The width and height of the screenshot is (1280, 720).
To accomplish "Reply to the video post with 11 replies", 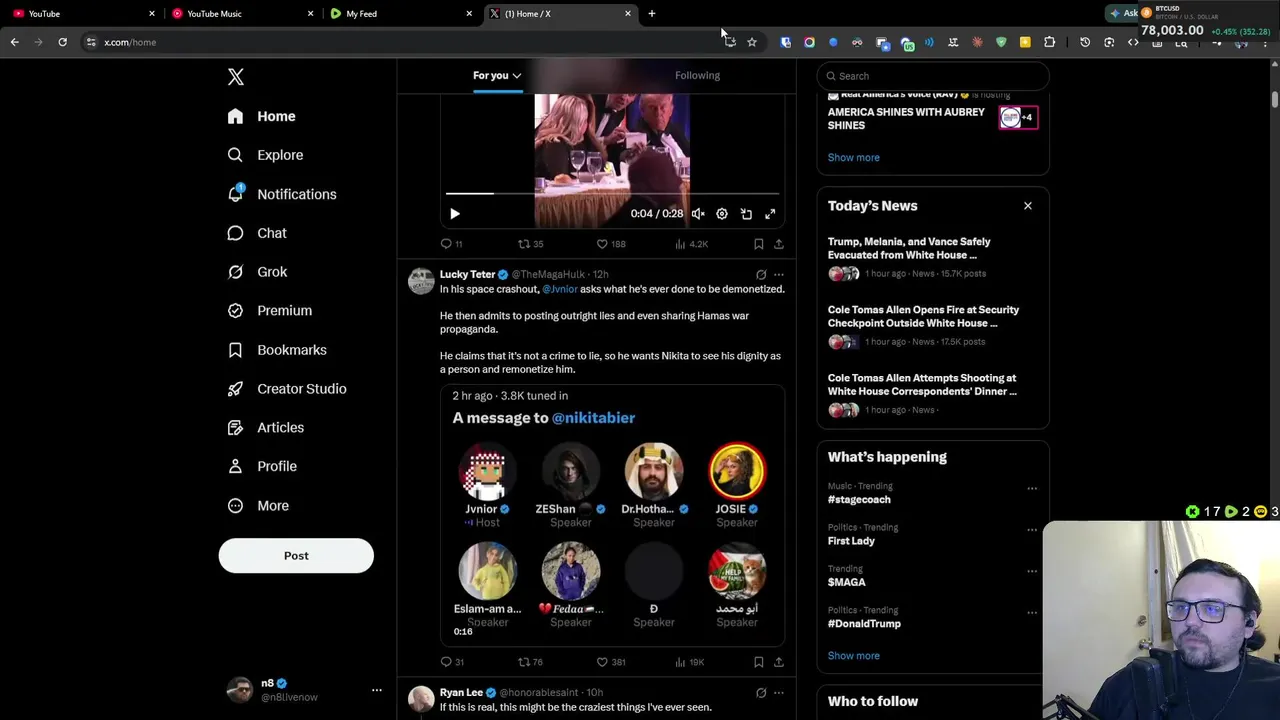I will click(451, 244).
